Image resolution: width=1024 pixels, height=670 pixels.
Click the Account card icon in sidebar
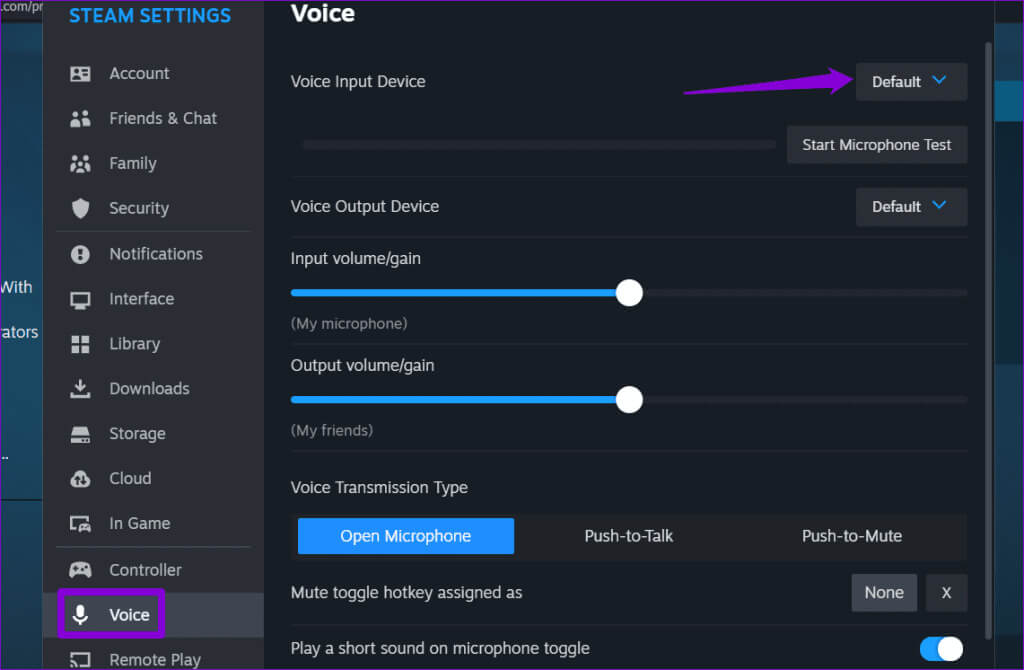[81, 74]
